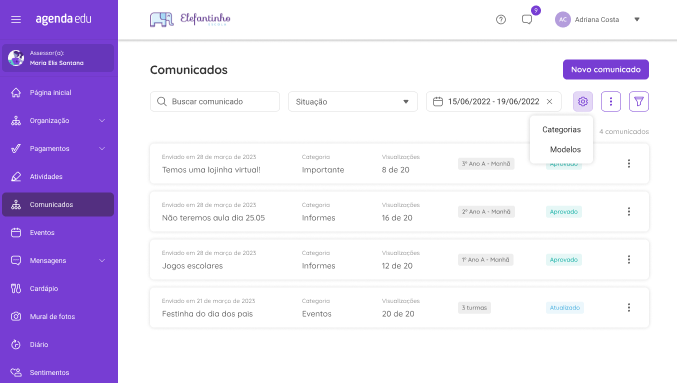Click the Sentimentos icon
Image resolution: width=677 pixels, height=383 pixels.
click(x=16, y=372)
